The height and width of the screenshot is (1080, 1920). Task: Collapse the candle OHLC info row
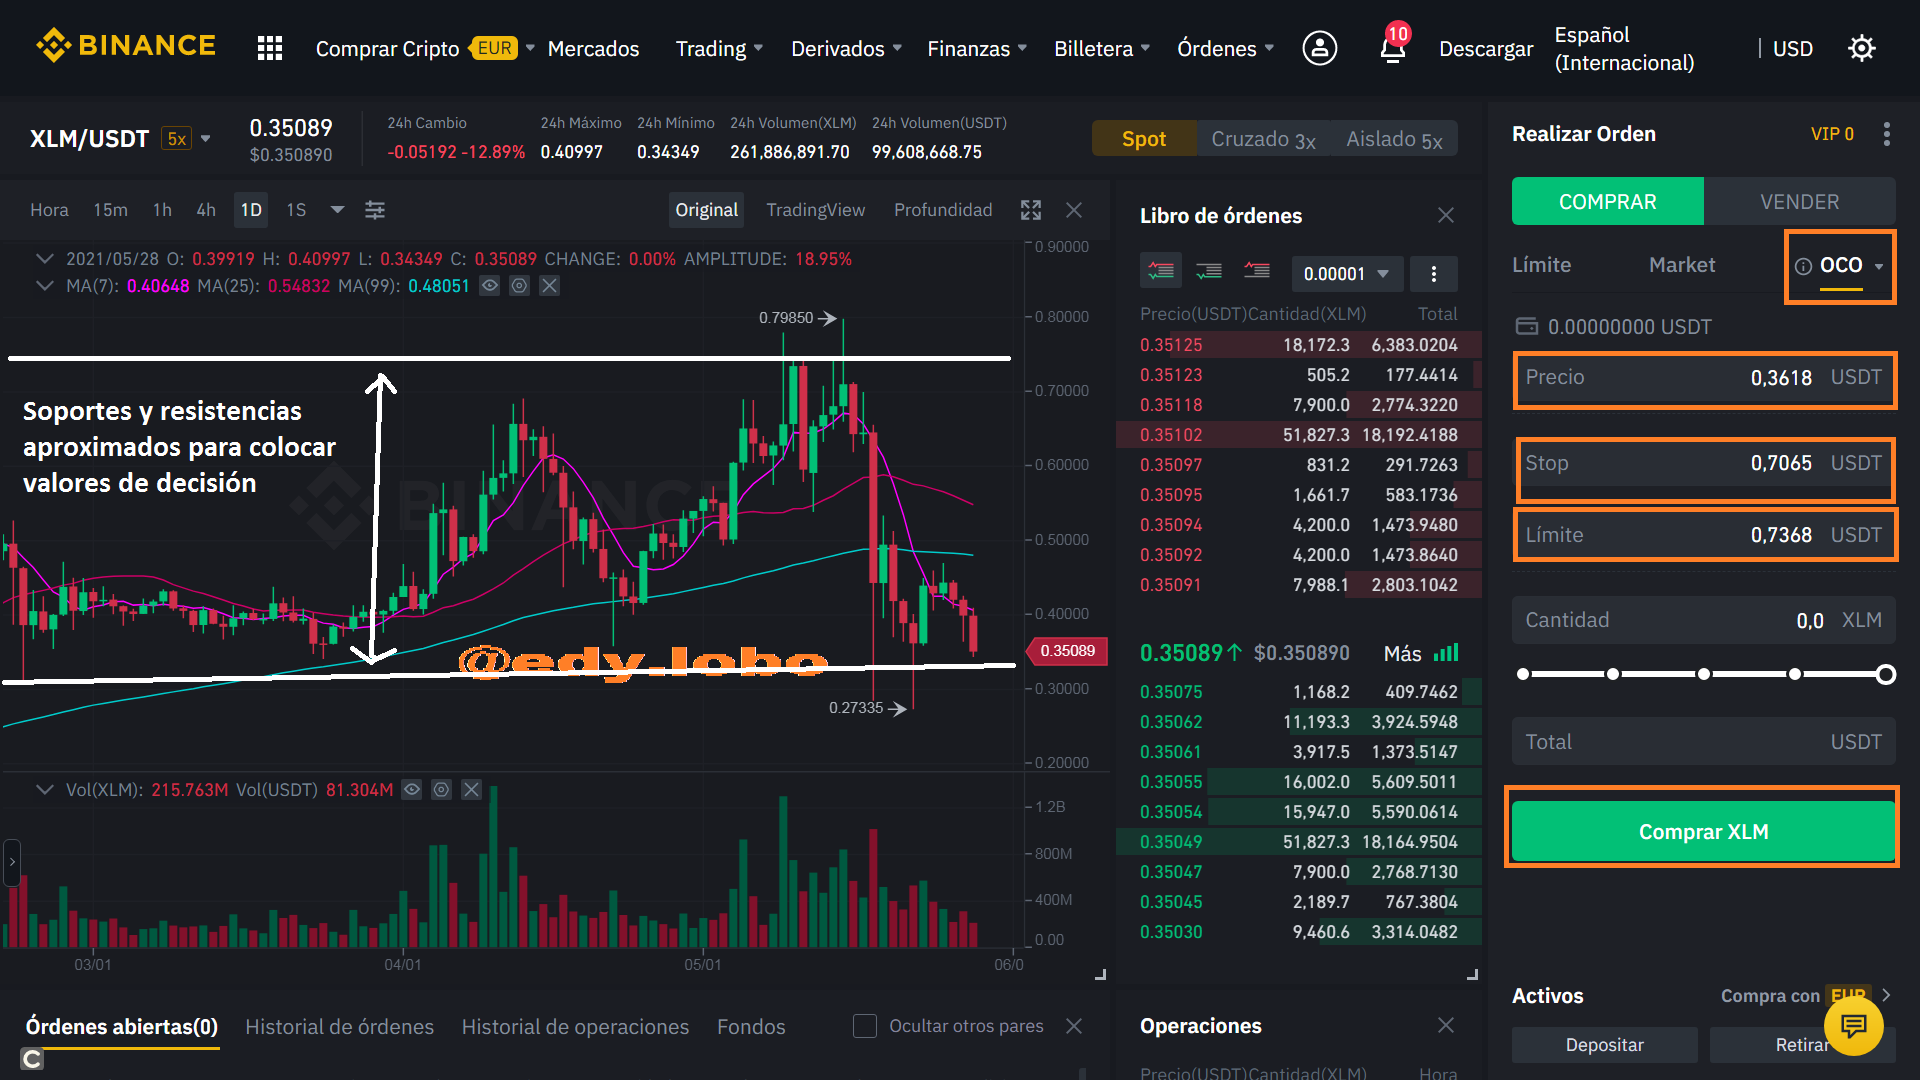[x=44, y=259]
